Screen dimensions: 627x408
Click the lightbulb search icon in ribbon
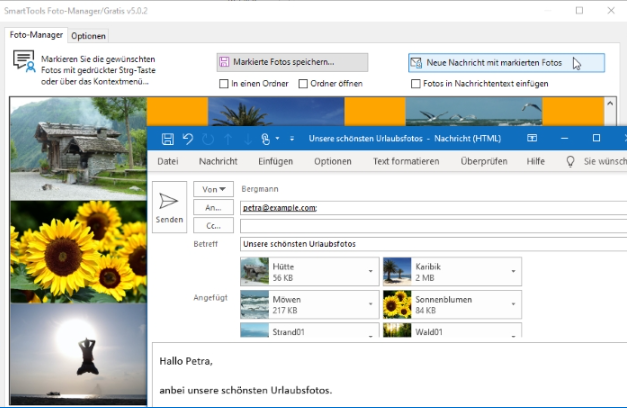[x=570, y=161]
